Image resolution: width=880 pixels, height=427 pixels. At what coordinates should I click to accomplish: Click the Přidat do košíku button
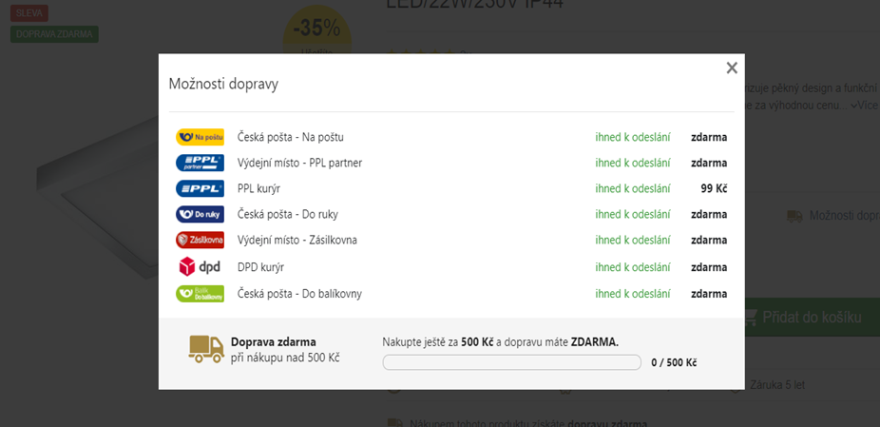812,318
